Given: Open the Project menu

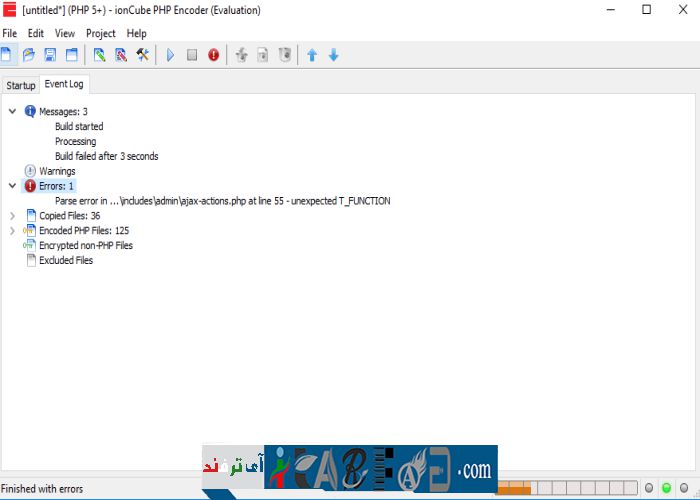Looking at the screenshot, I should (100, 33).
